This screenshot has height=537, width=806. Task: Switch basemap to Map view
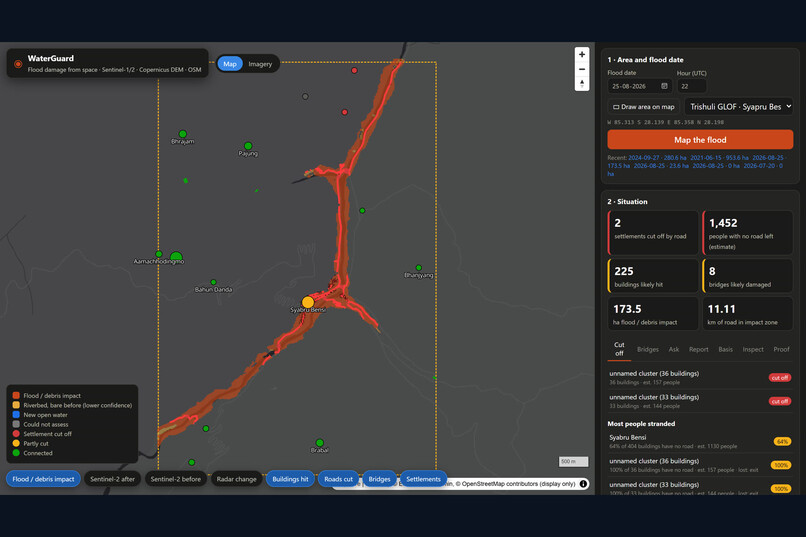[x=230, y=64]
